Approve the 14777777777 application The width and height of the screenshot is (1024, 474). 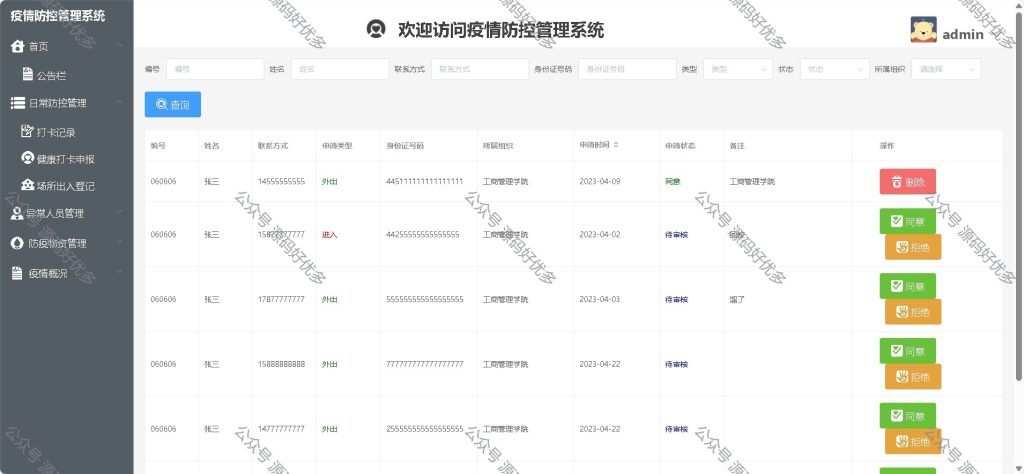click(x=907, y=416)
